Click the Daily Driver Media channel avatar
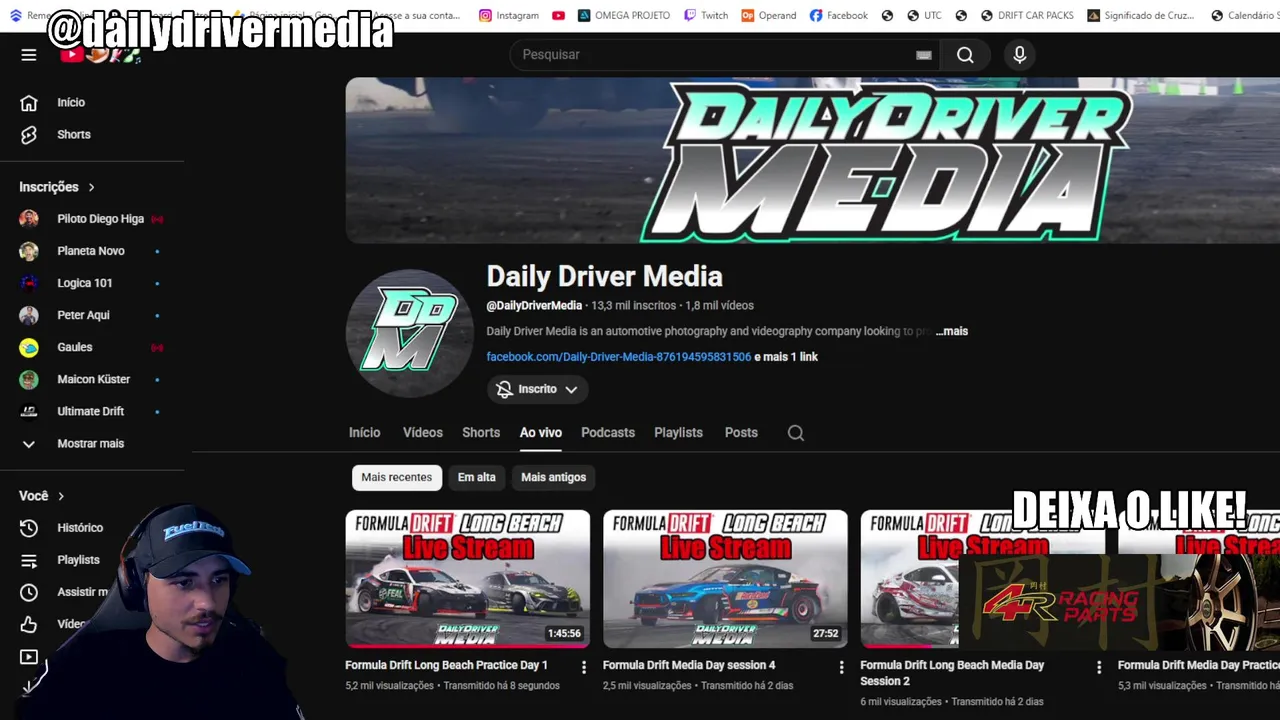The image size is (1280, 720). point(409,333)
